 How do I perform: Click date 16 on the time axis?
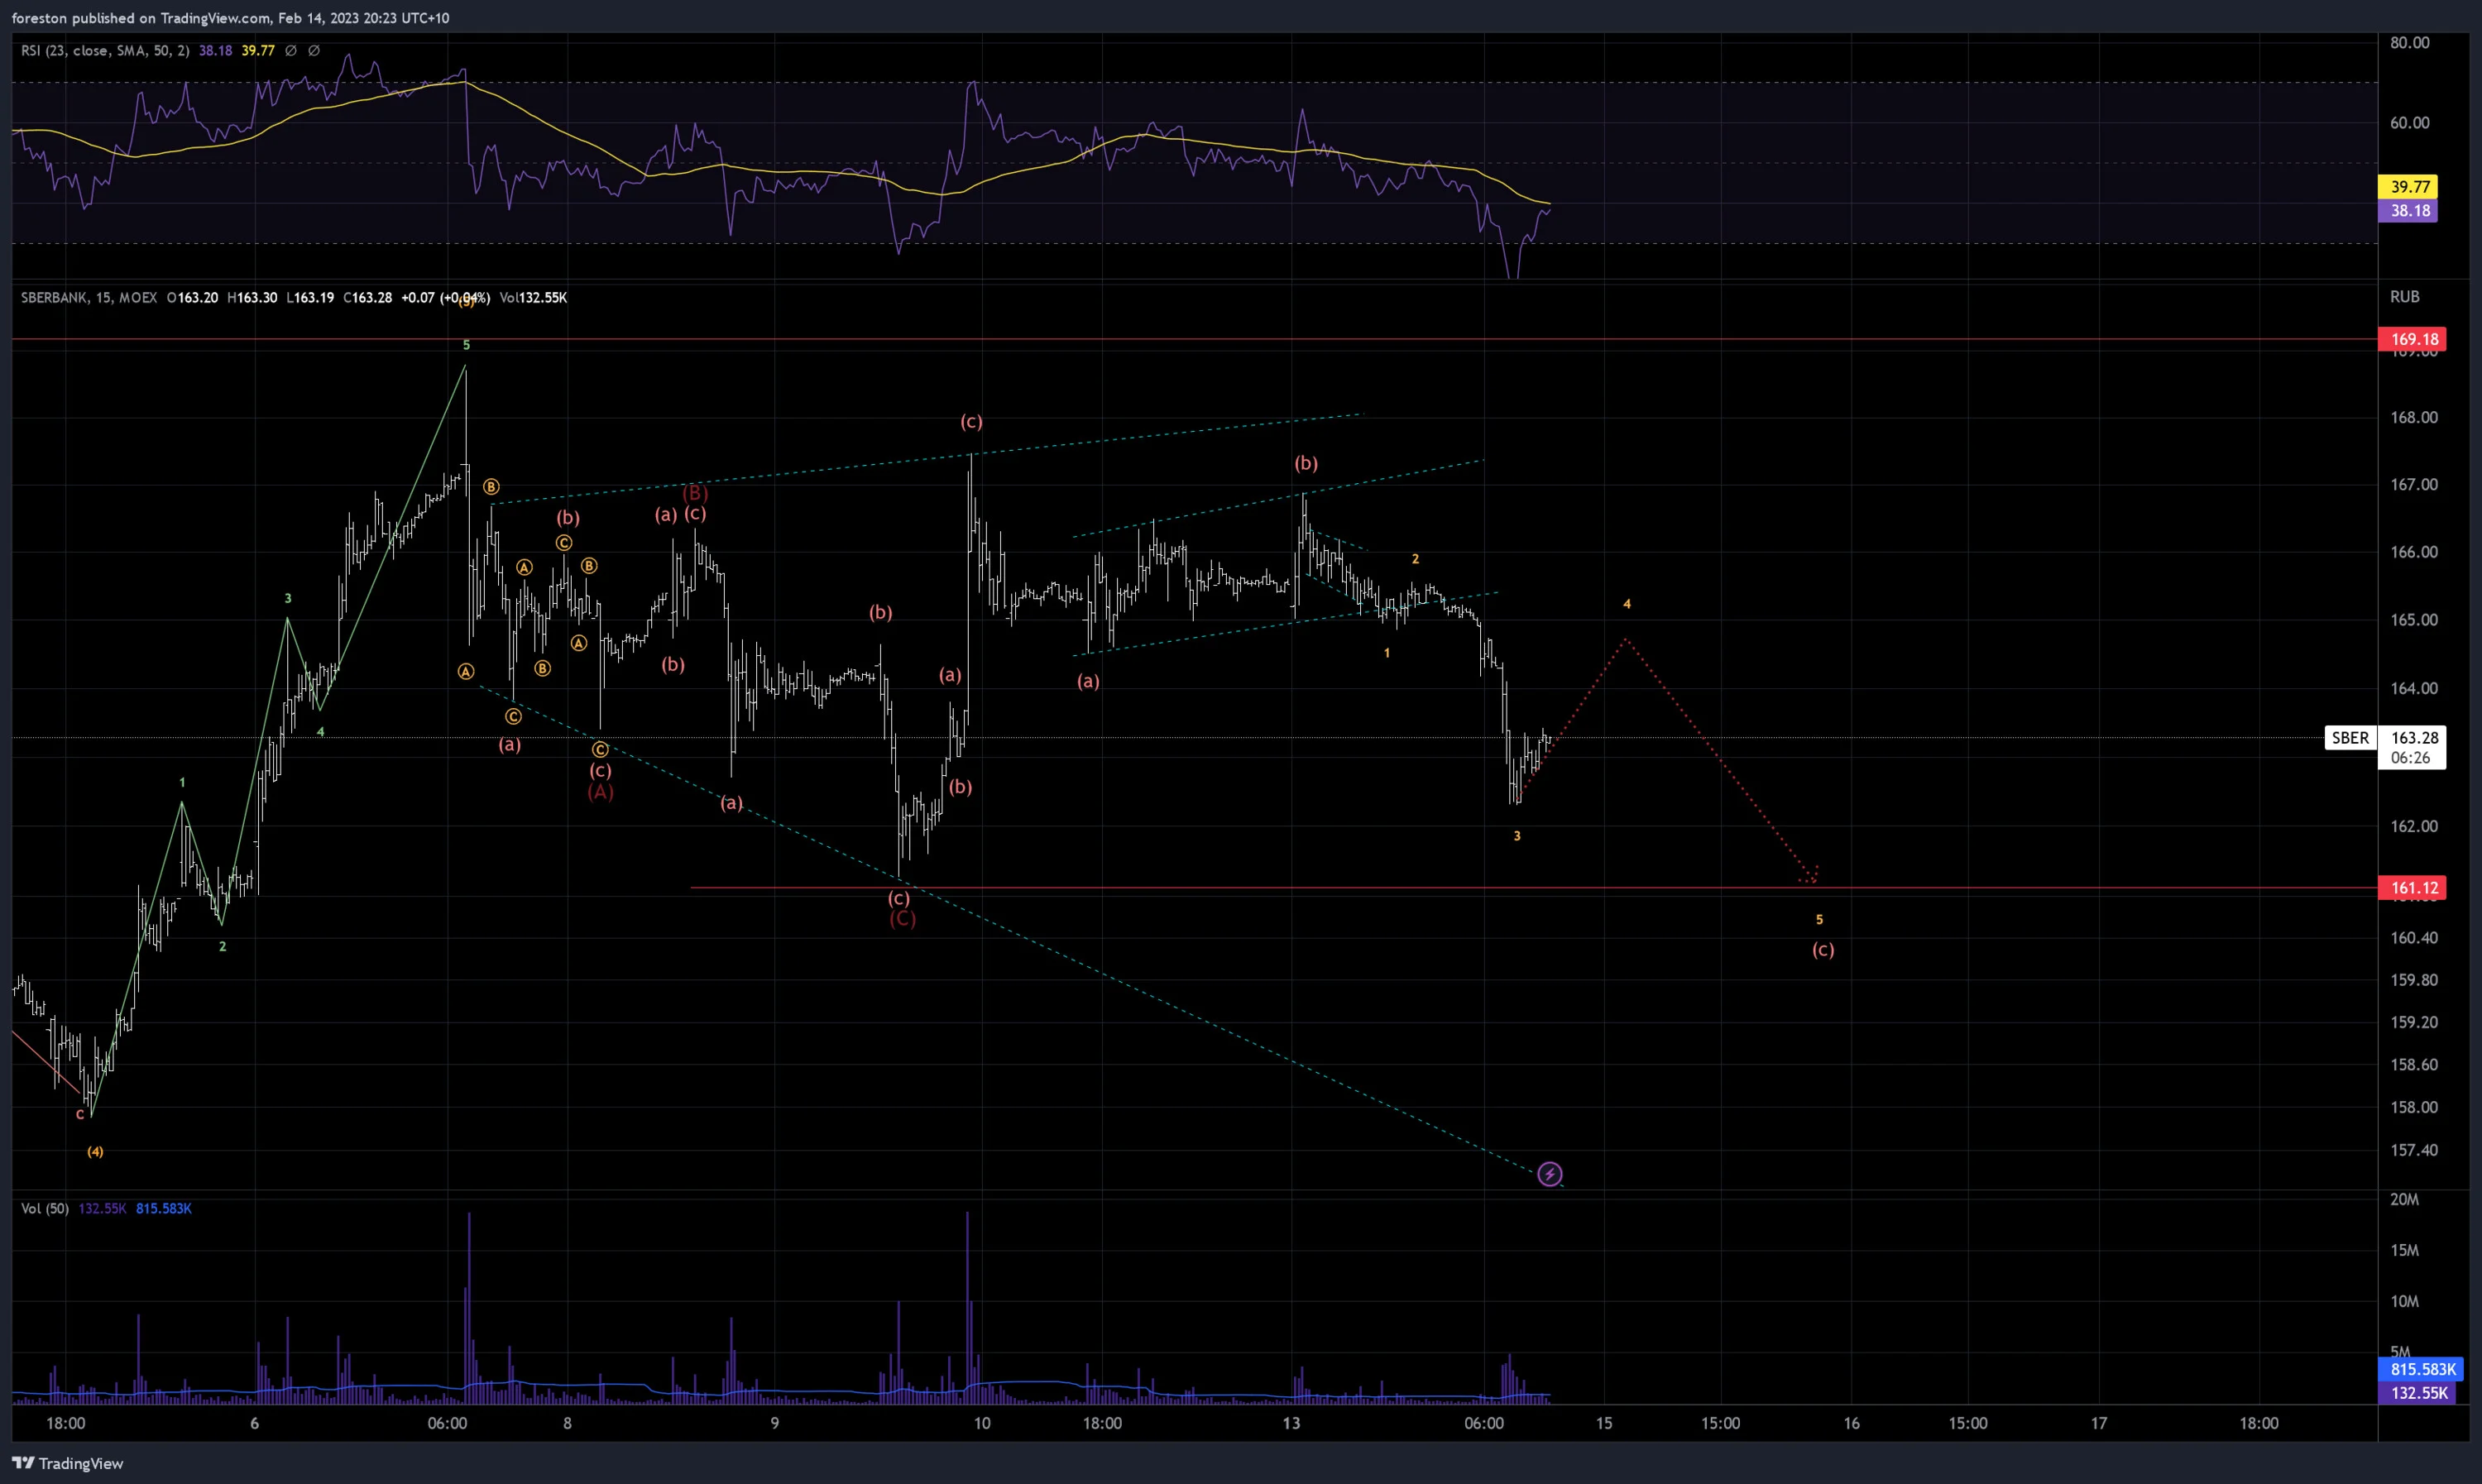coord(1851,1423)
